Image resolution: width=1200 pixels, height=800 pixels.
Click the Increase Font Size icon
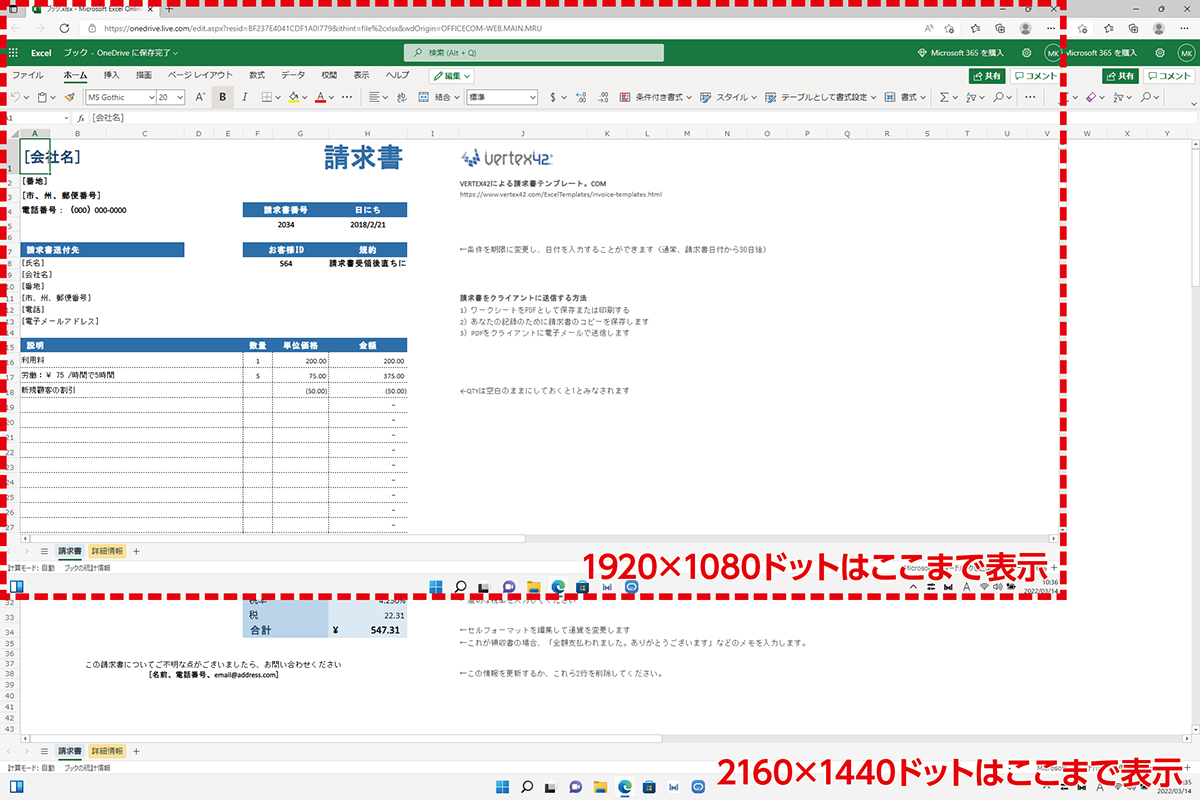199,97
